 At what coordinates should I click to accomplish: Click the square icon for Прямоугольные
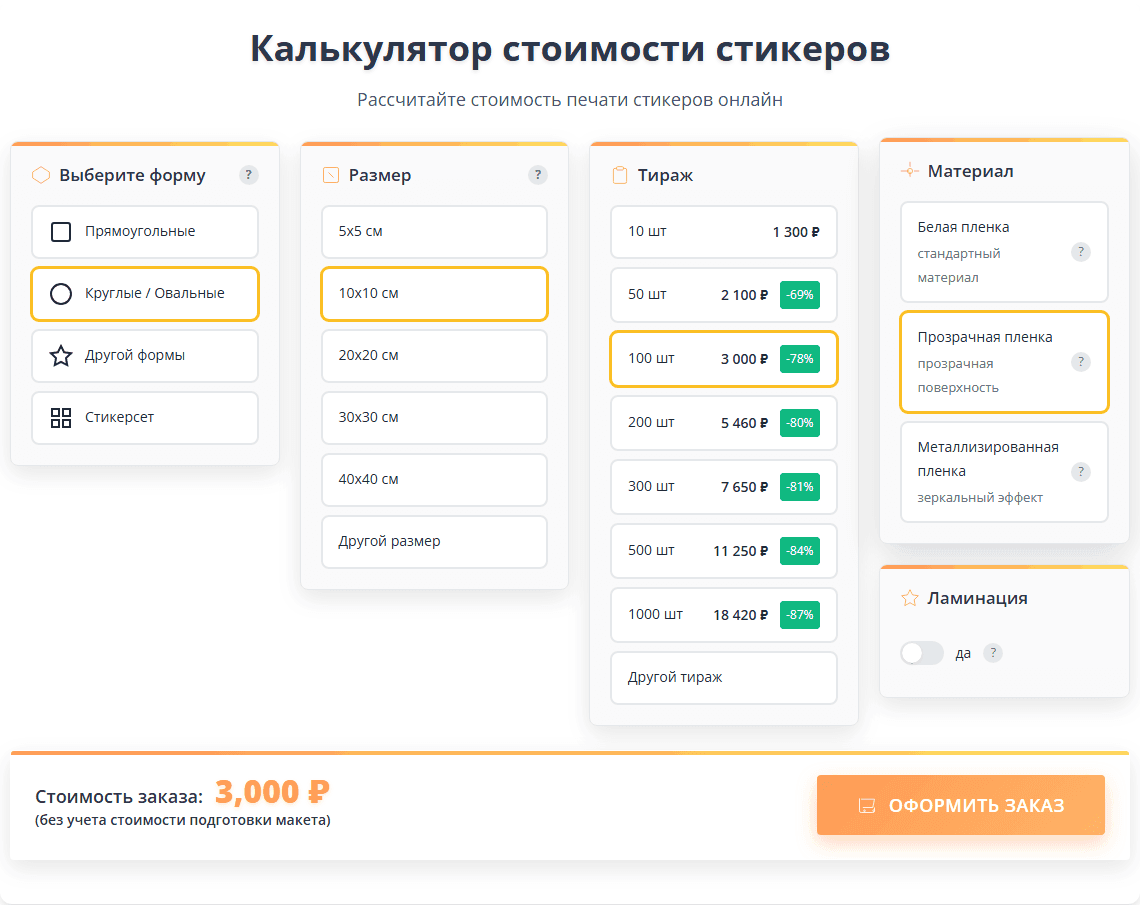click(x=61, y=232)
